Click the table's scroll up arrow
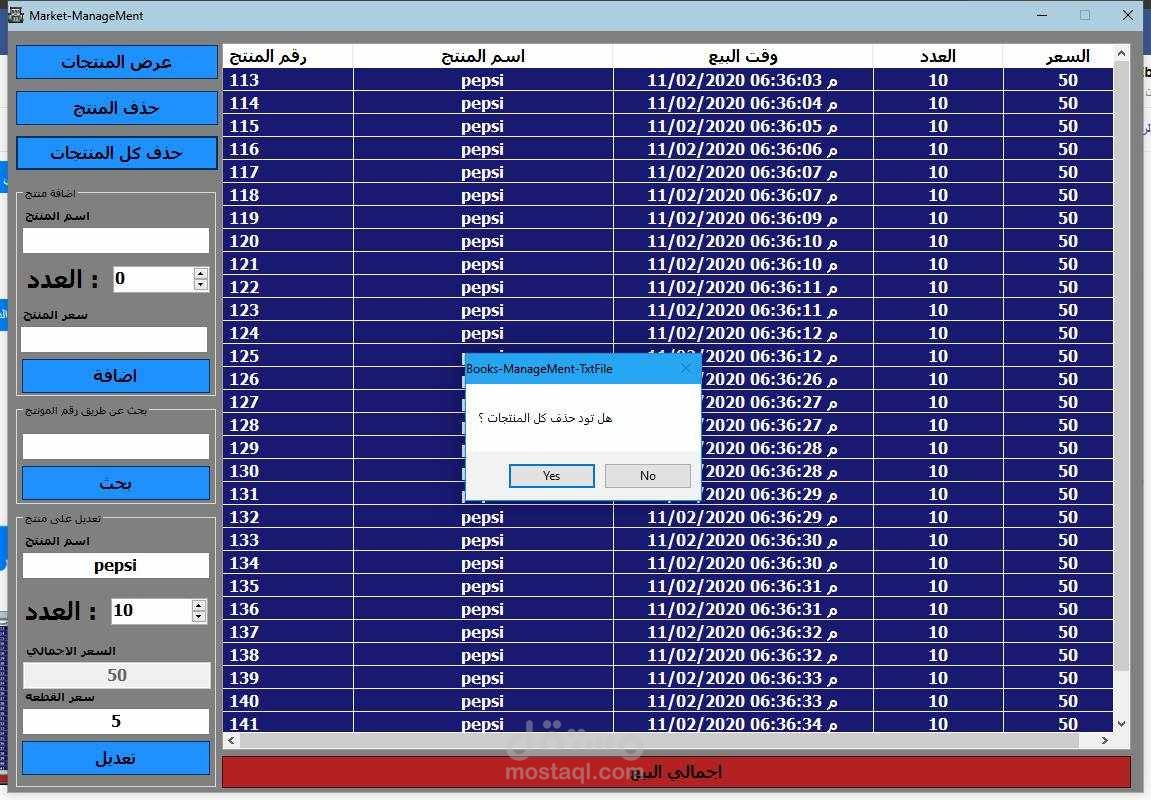The width and height of the screenshot is (1151, 800). coord(1121,54)
